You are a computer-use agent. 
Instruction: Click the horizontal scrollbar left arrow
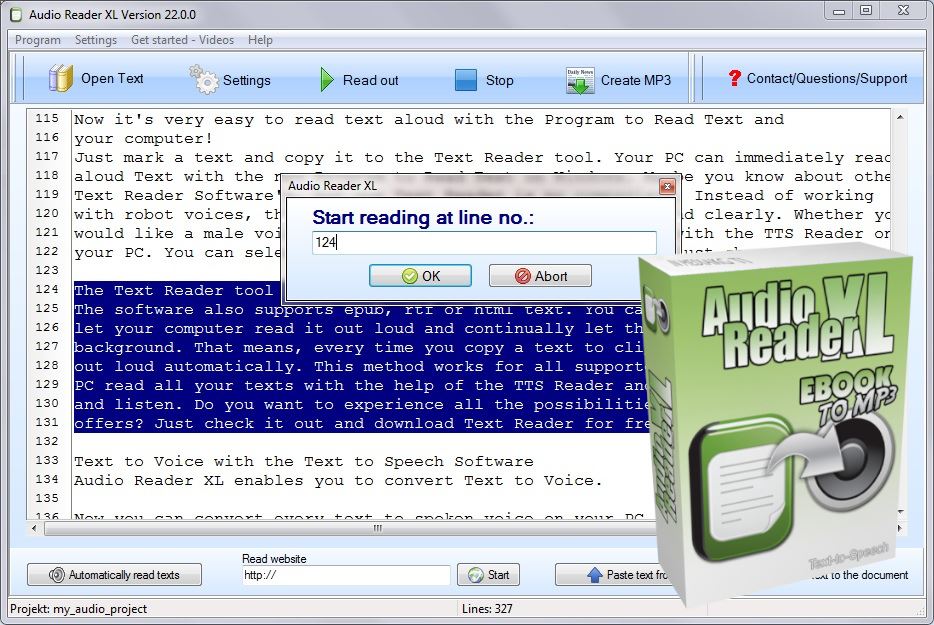click(x=34, y=528)
